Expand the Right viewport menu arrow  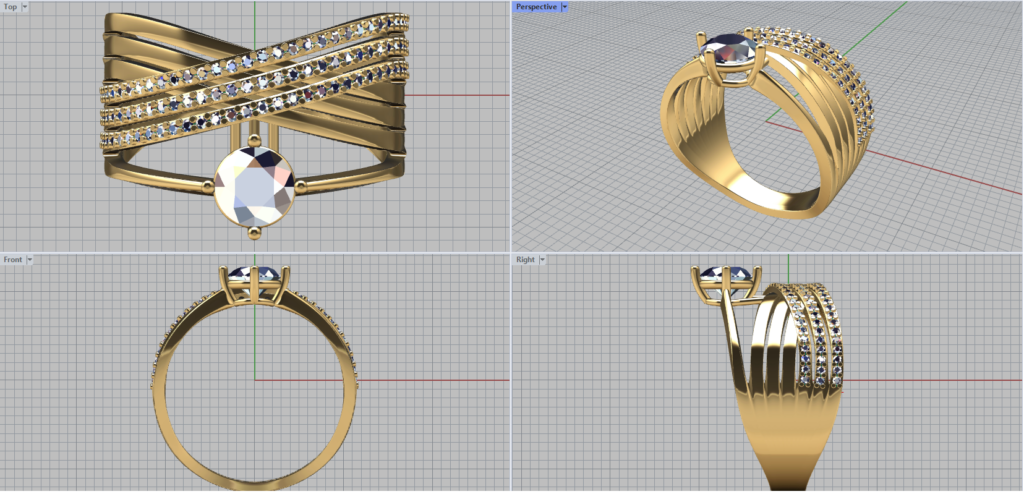(543, 259)
